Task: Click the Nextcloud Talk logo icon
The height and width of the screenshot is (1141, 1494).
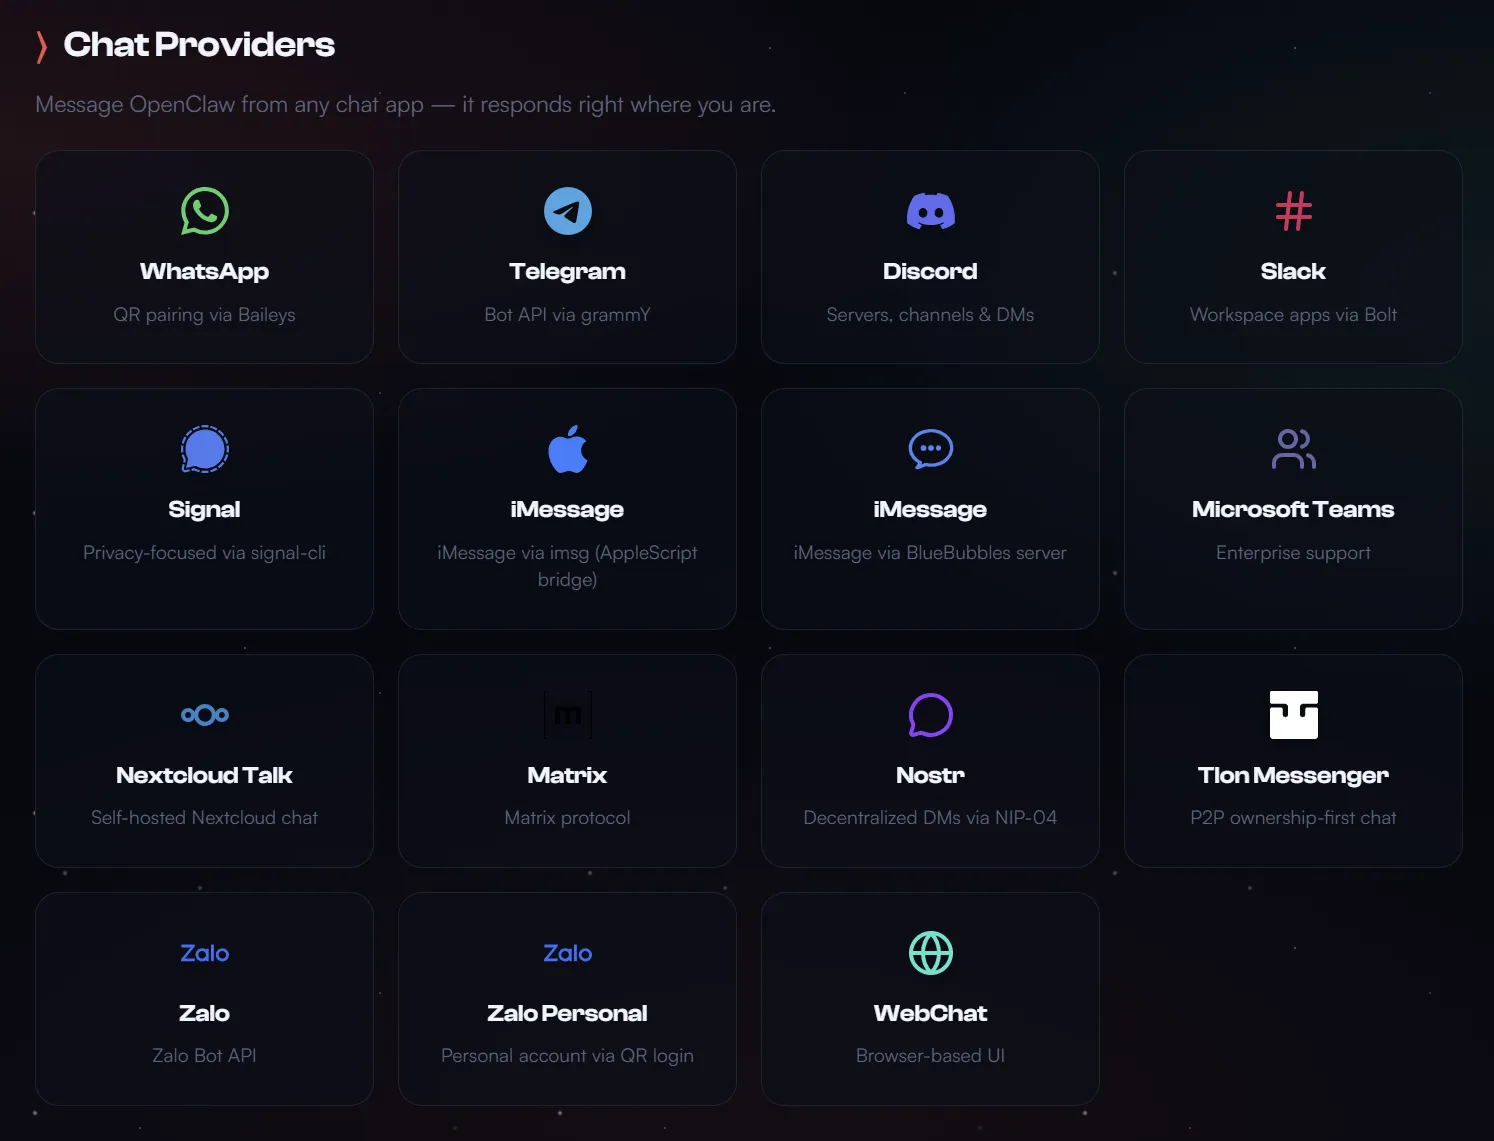Action: coord(204,714)
